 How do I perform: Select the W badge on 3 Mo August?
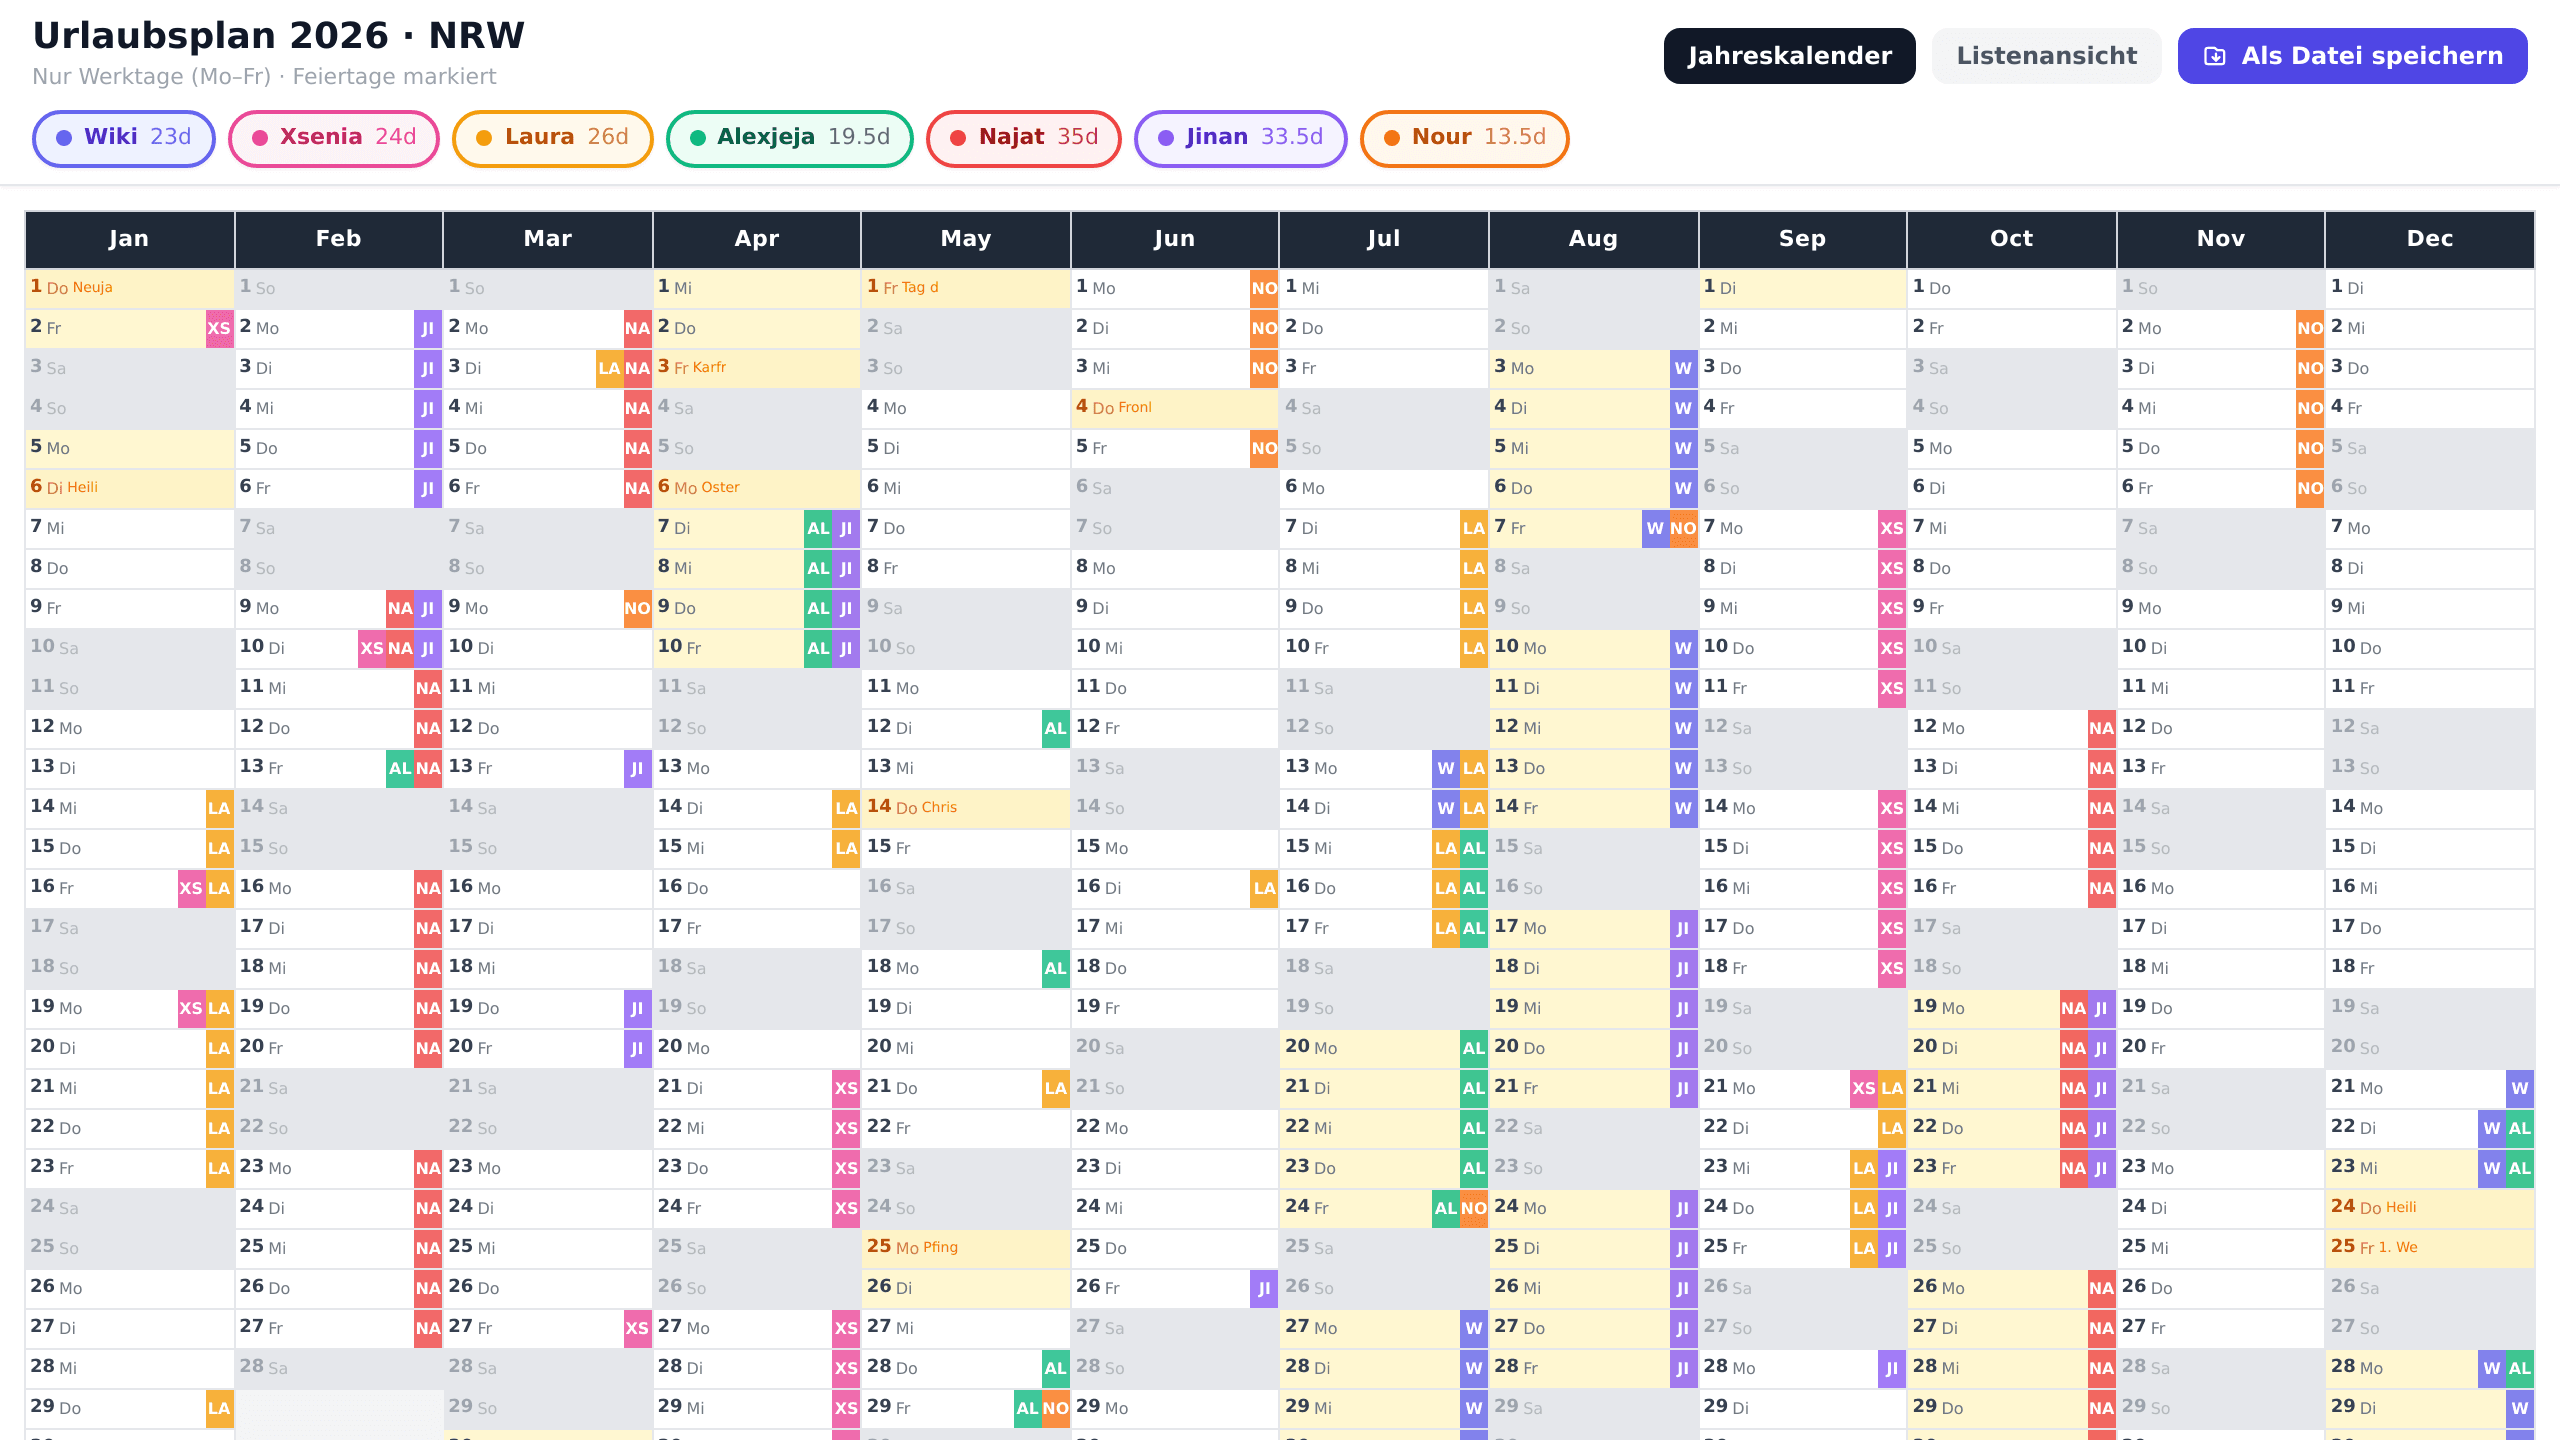coord(1683,368)
